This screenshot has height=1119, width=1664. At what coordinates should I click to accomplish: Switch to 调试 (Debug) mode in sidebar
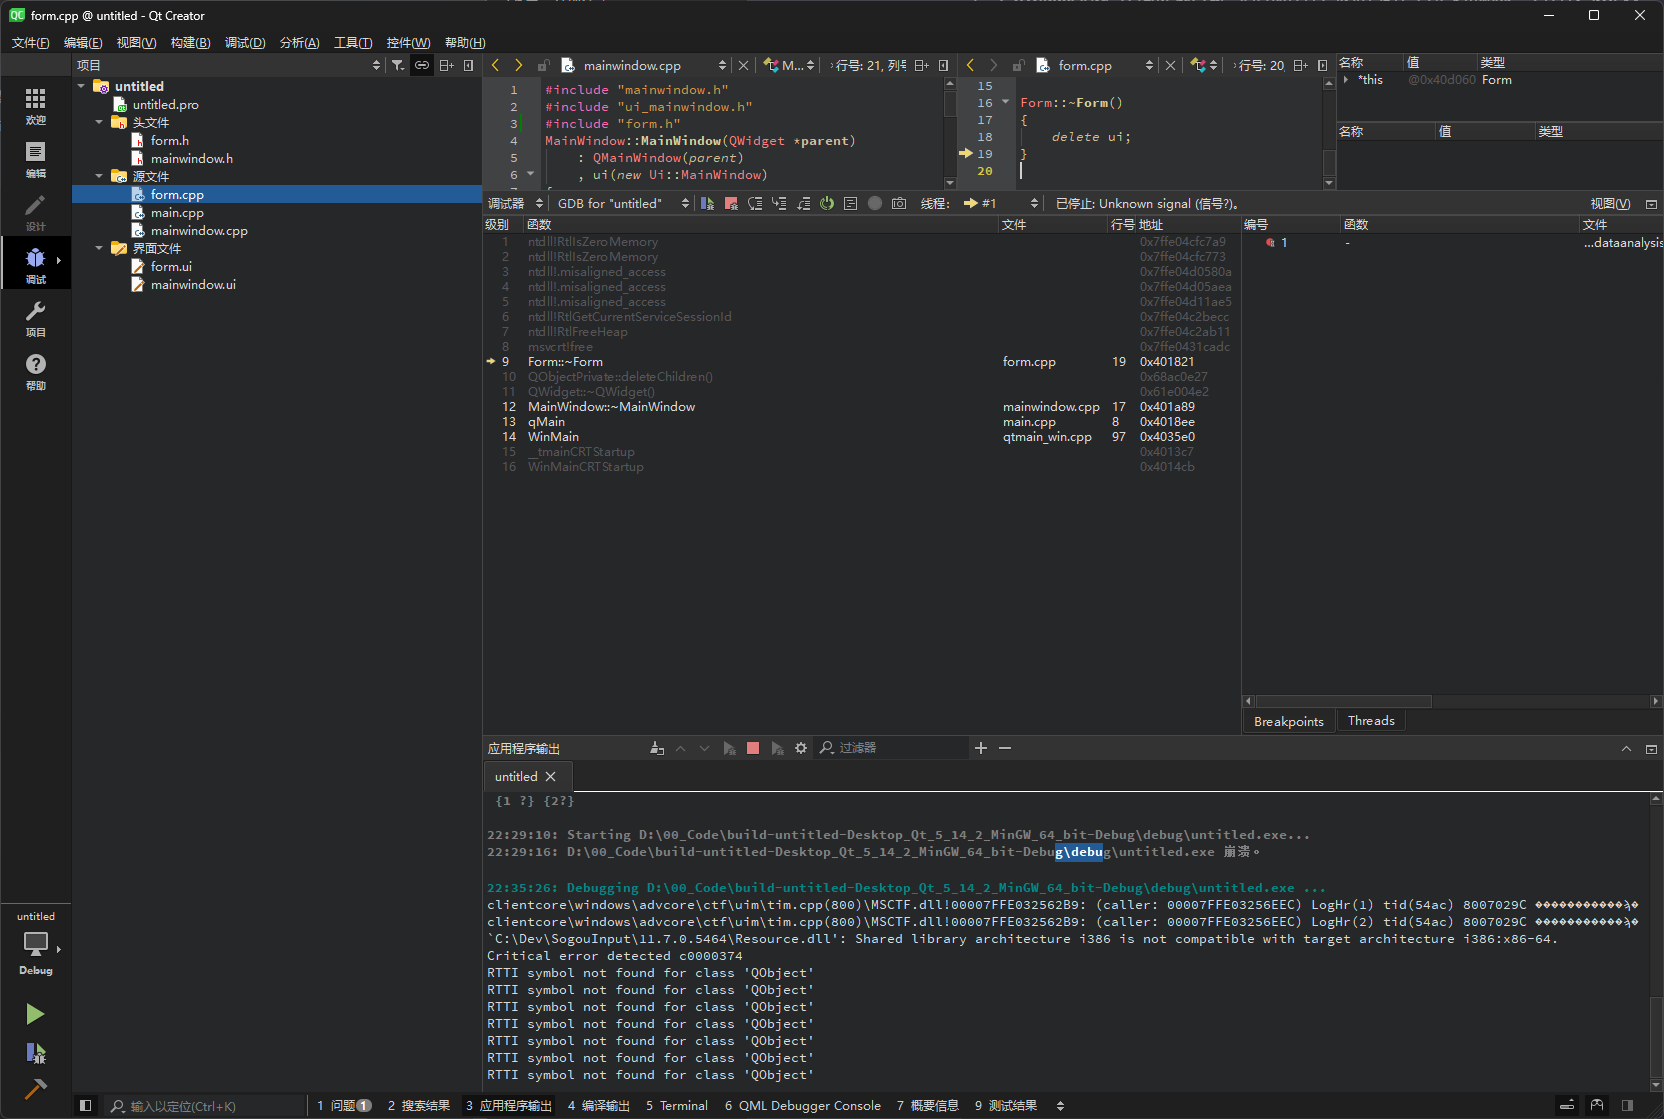(35, 265)
